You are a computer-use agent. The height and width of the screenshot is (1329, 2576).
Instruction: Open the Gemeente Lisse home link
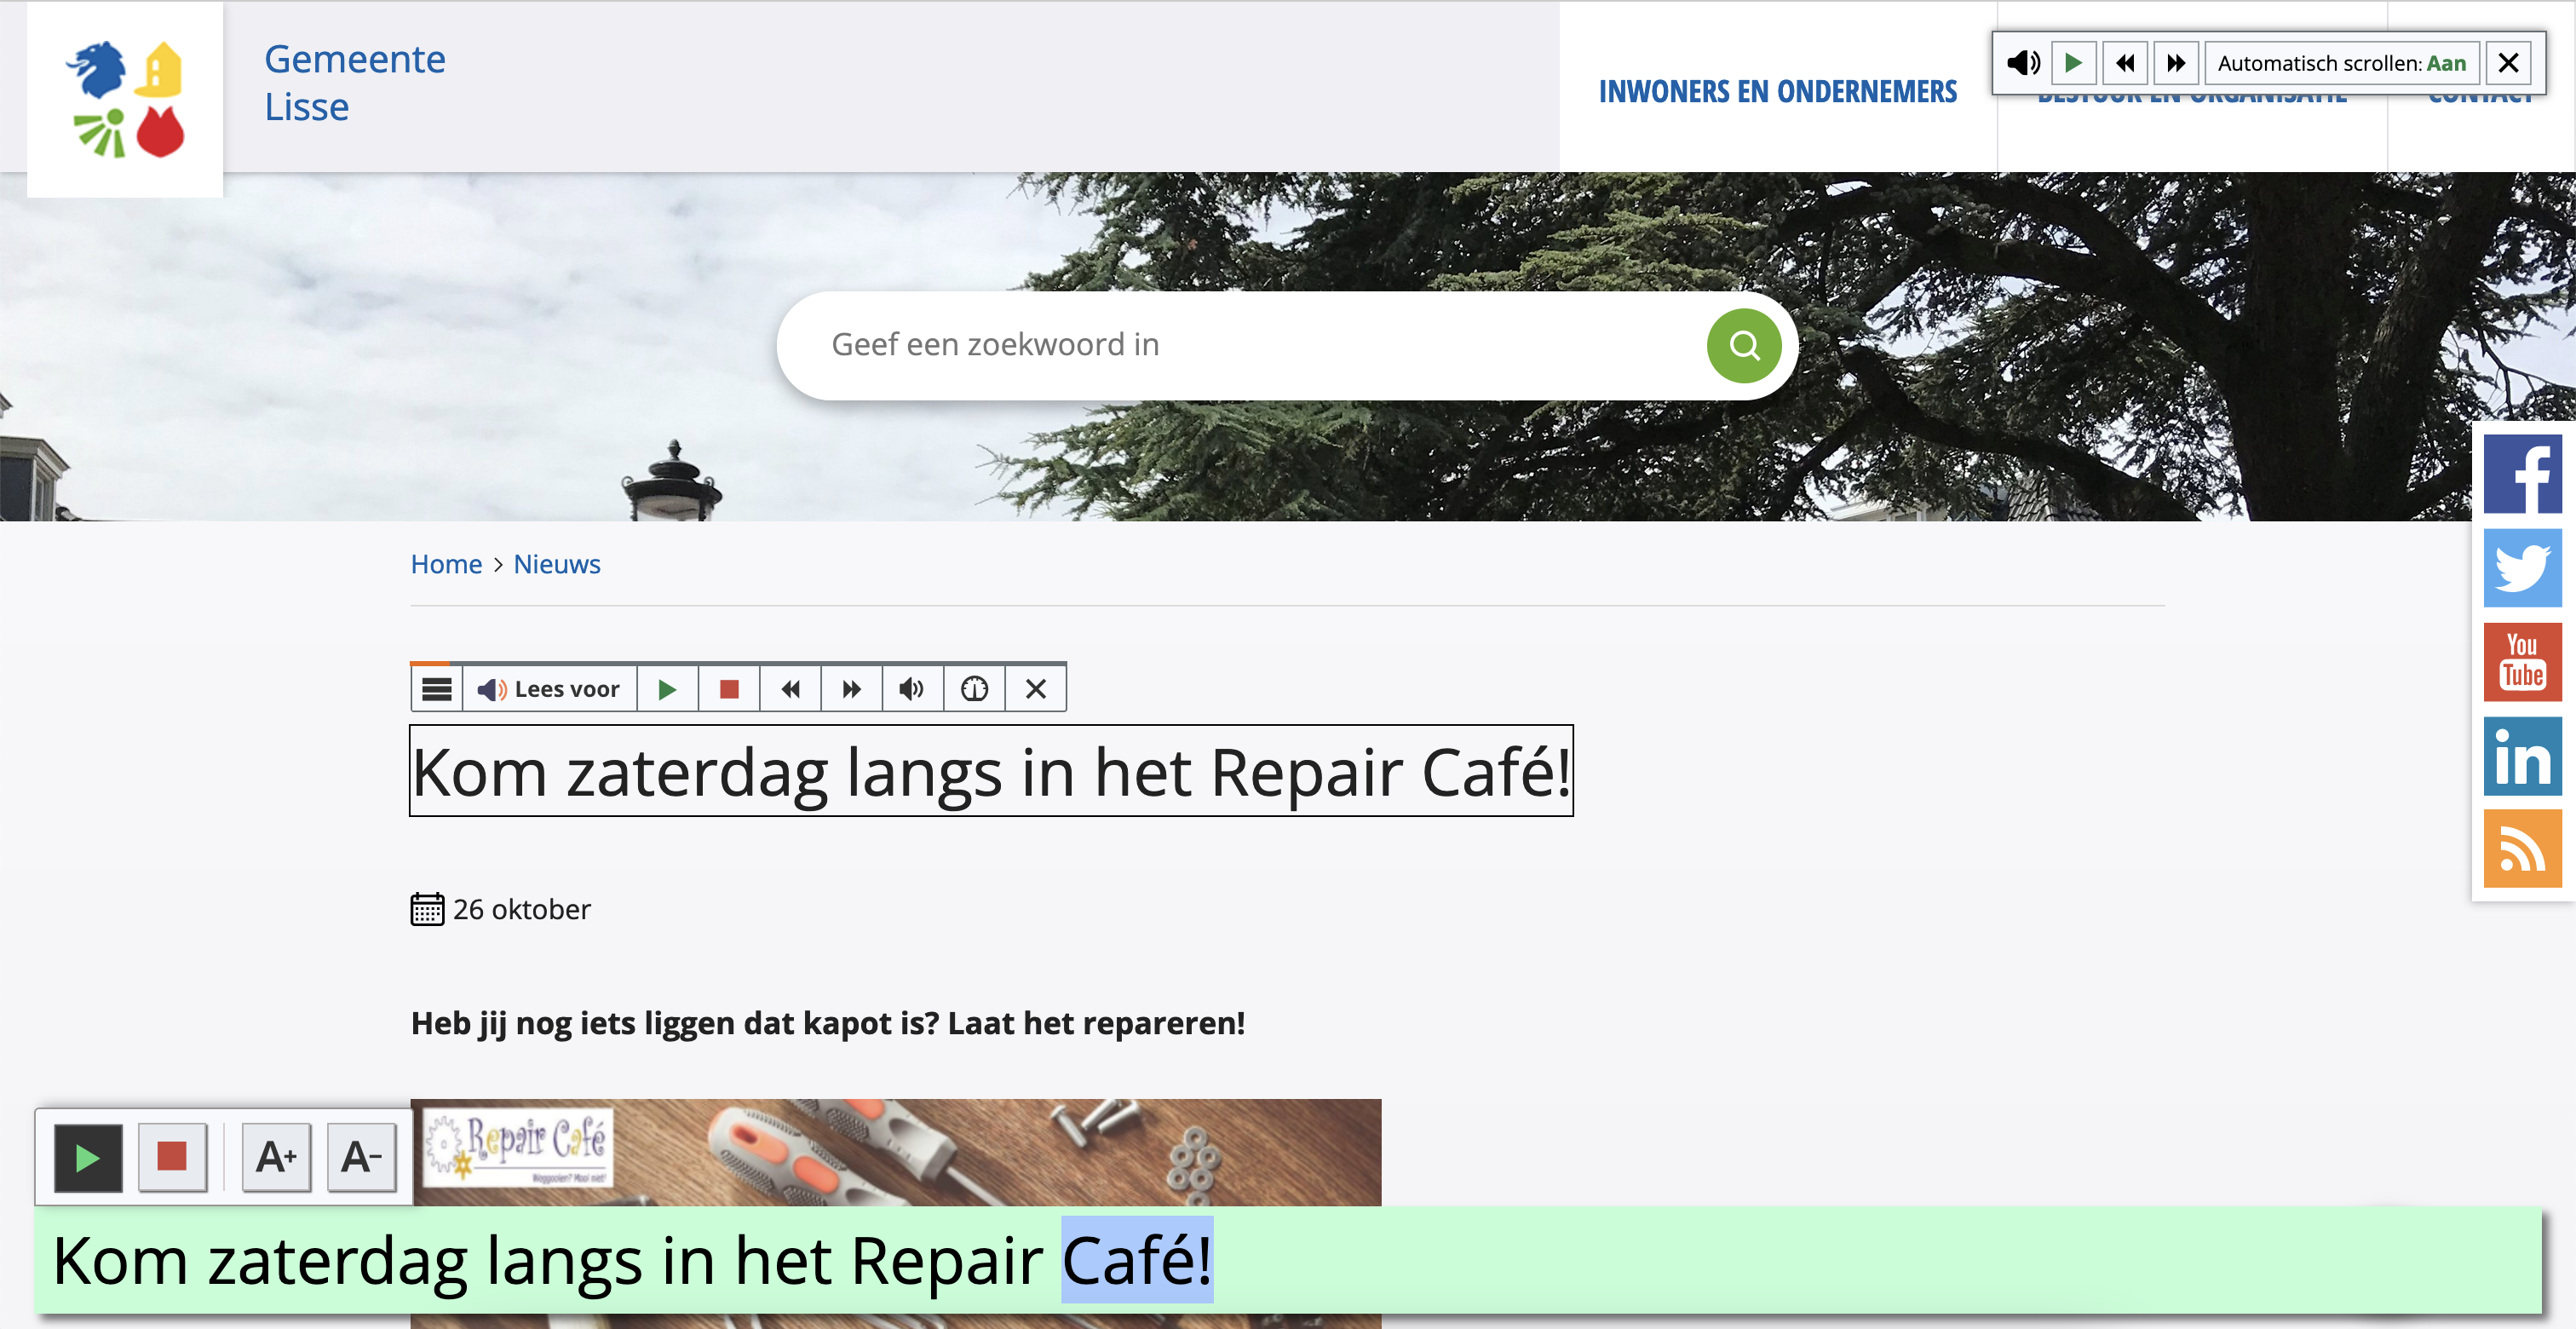(x=355, y=83)
